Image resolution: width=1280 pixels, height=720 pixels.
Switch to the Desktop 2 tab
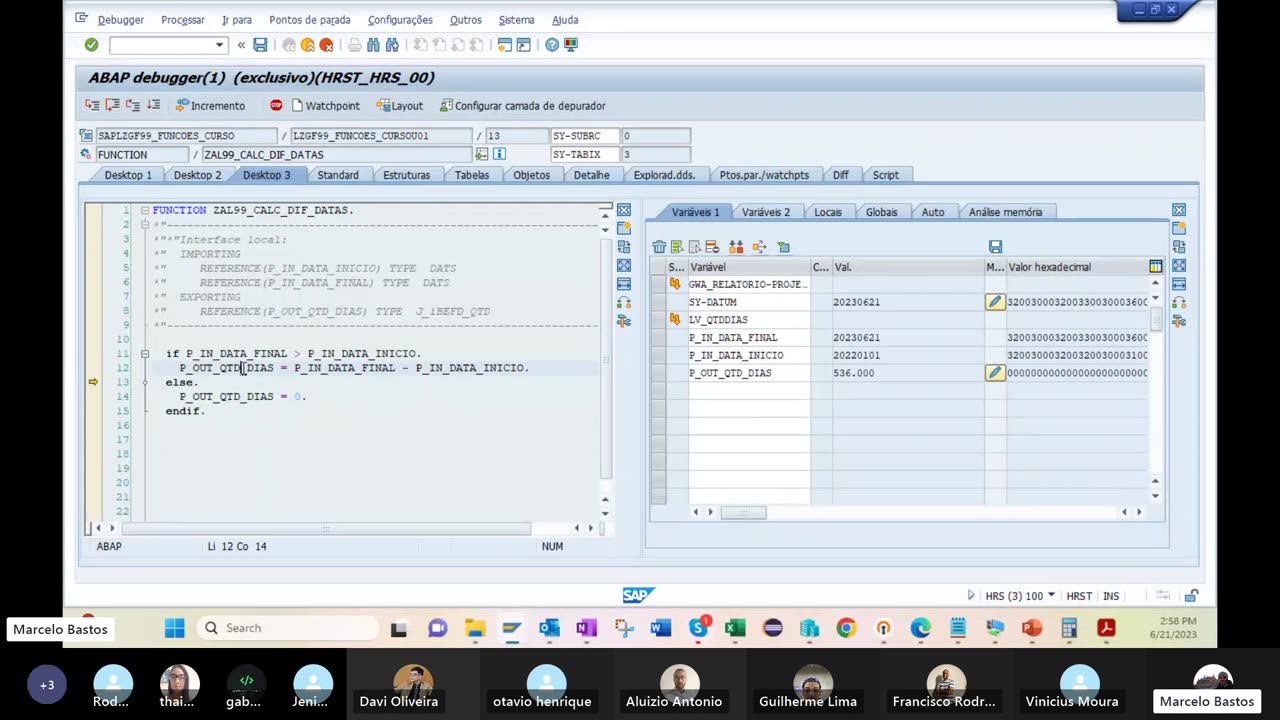point(197,175)
